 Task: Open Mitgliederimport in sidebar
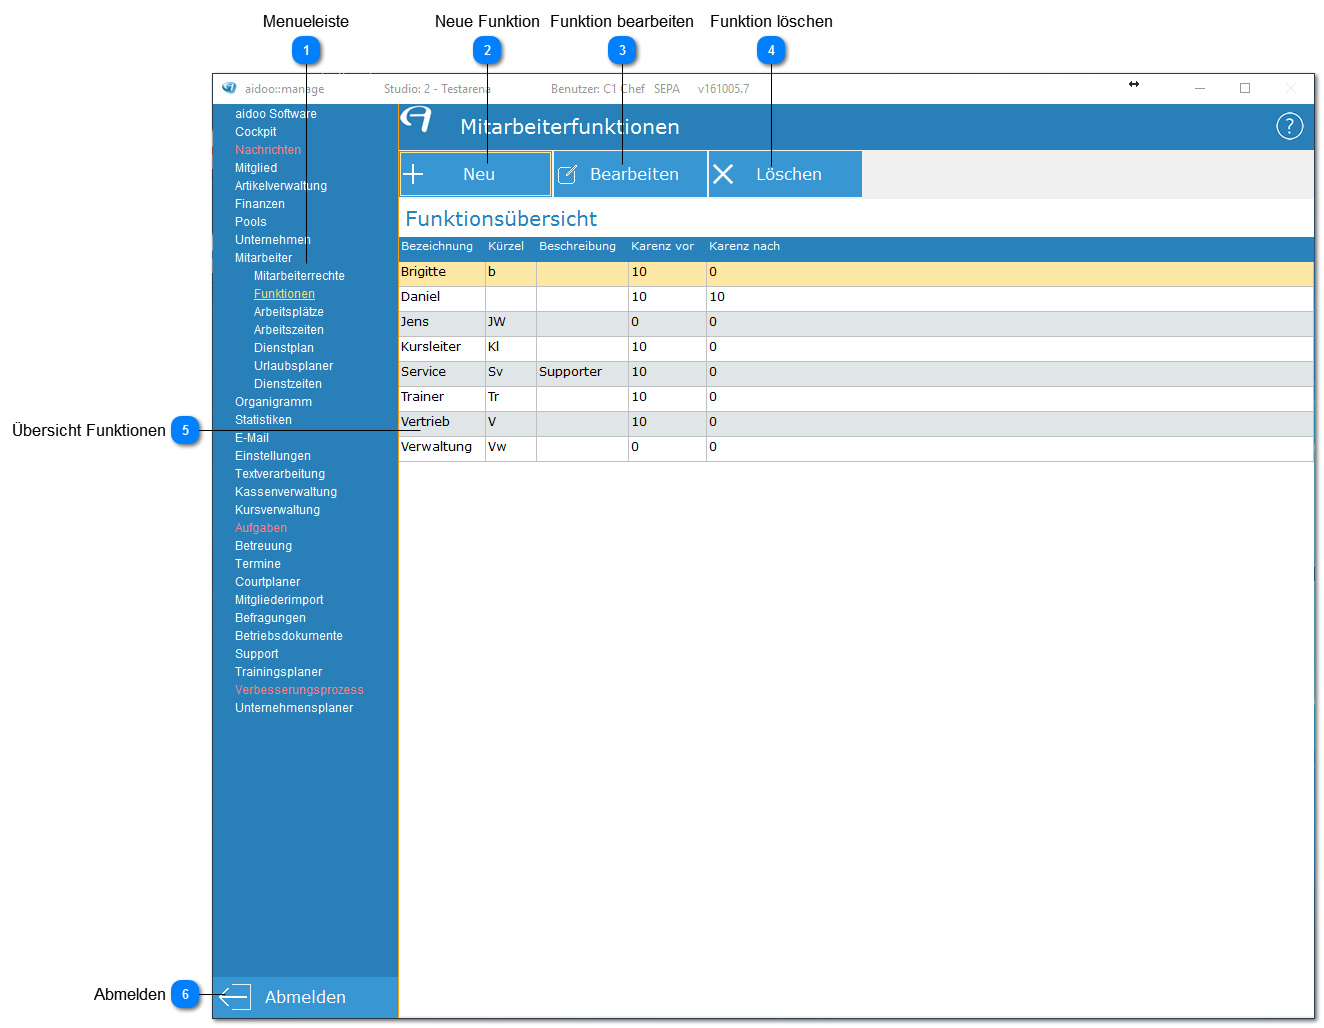pos(279,600)
